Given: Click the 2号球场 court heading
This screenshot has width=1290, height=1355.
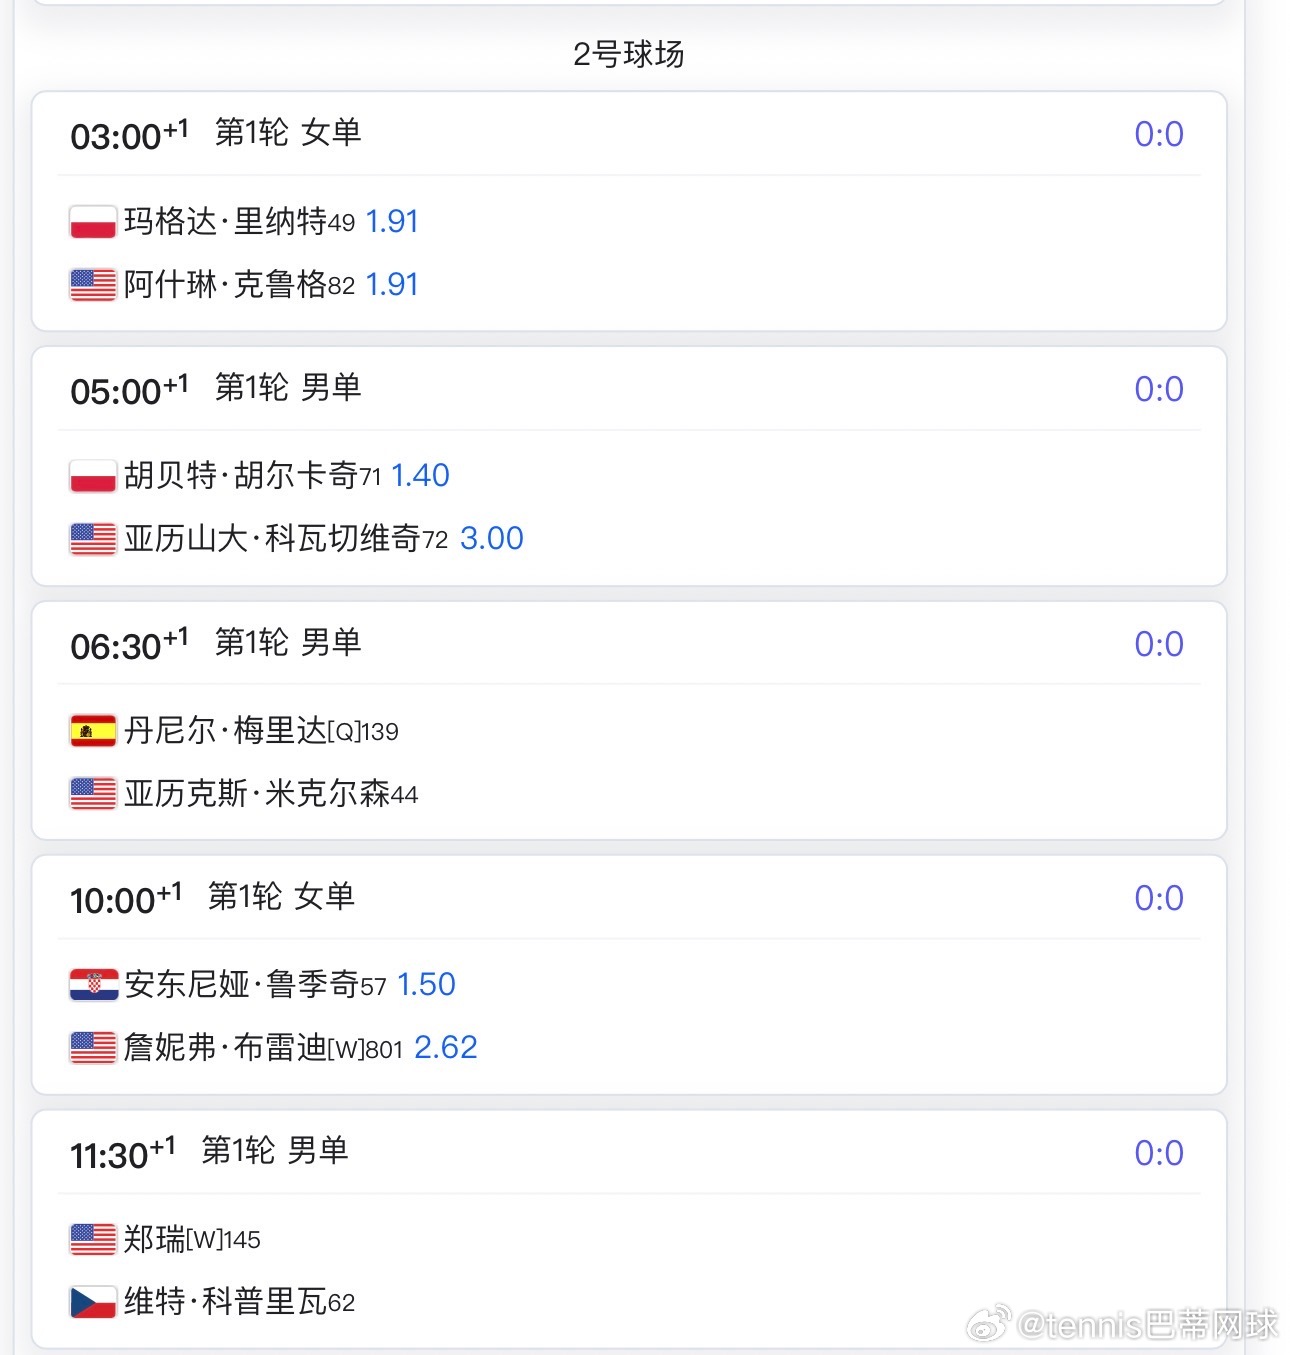Looking at the screenshot, I should tap(629, 54).
